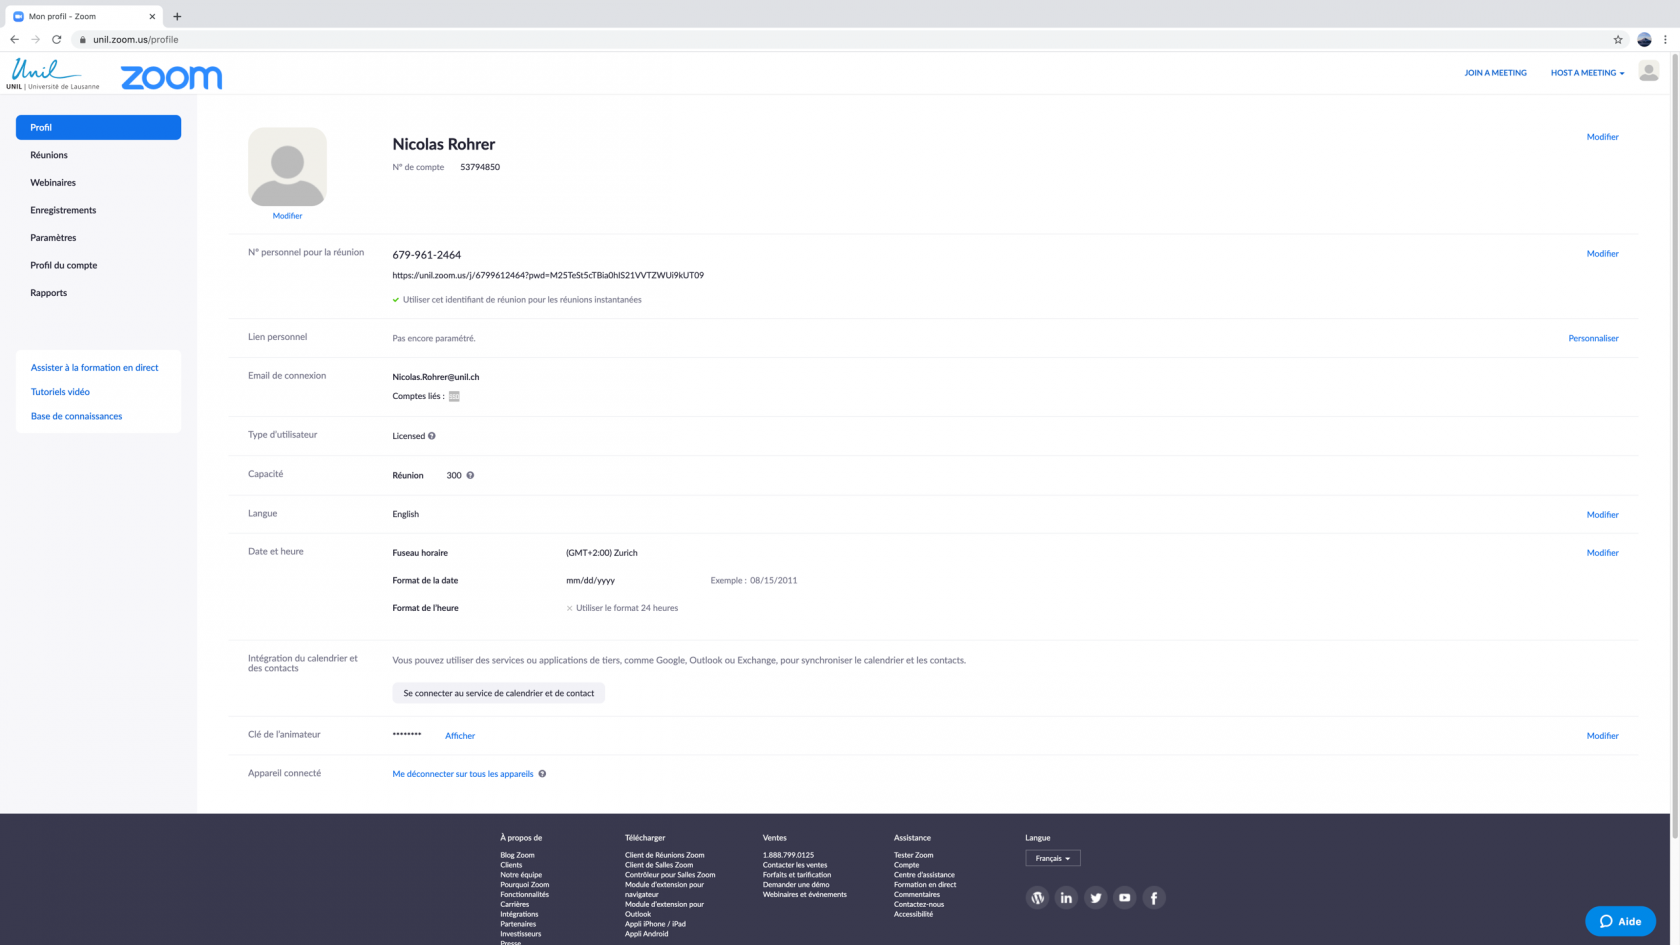
Task: Open the Français language dropdown
Action: 1052,858
